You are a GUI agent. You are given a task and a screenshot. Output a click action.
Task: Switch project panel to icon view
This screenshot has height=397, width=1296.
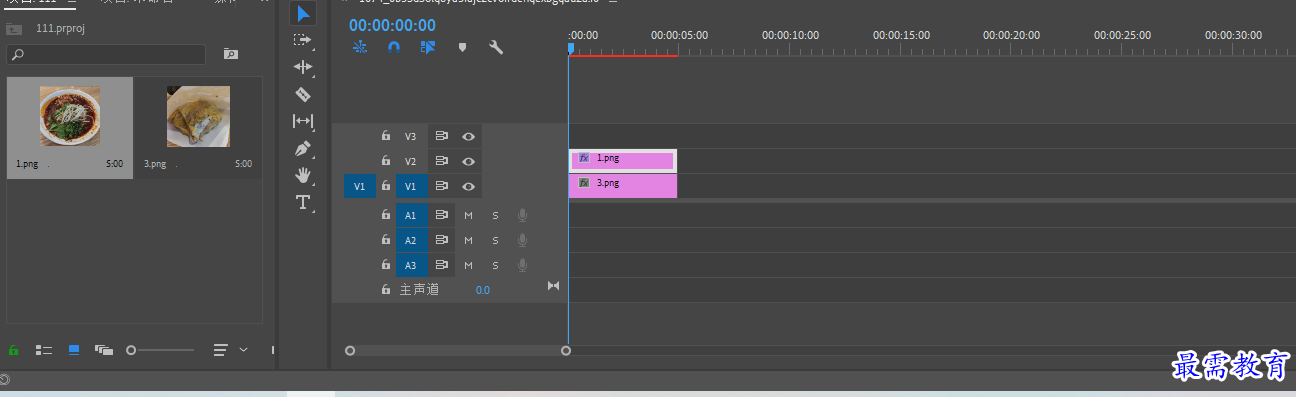pyautogui.click(x=74, y=350)
